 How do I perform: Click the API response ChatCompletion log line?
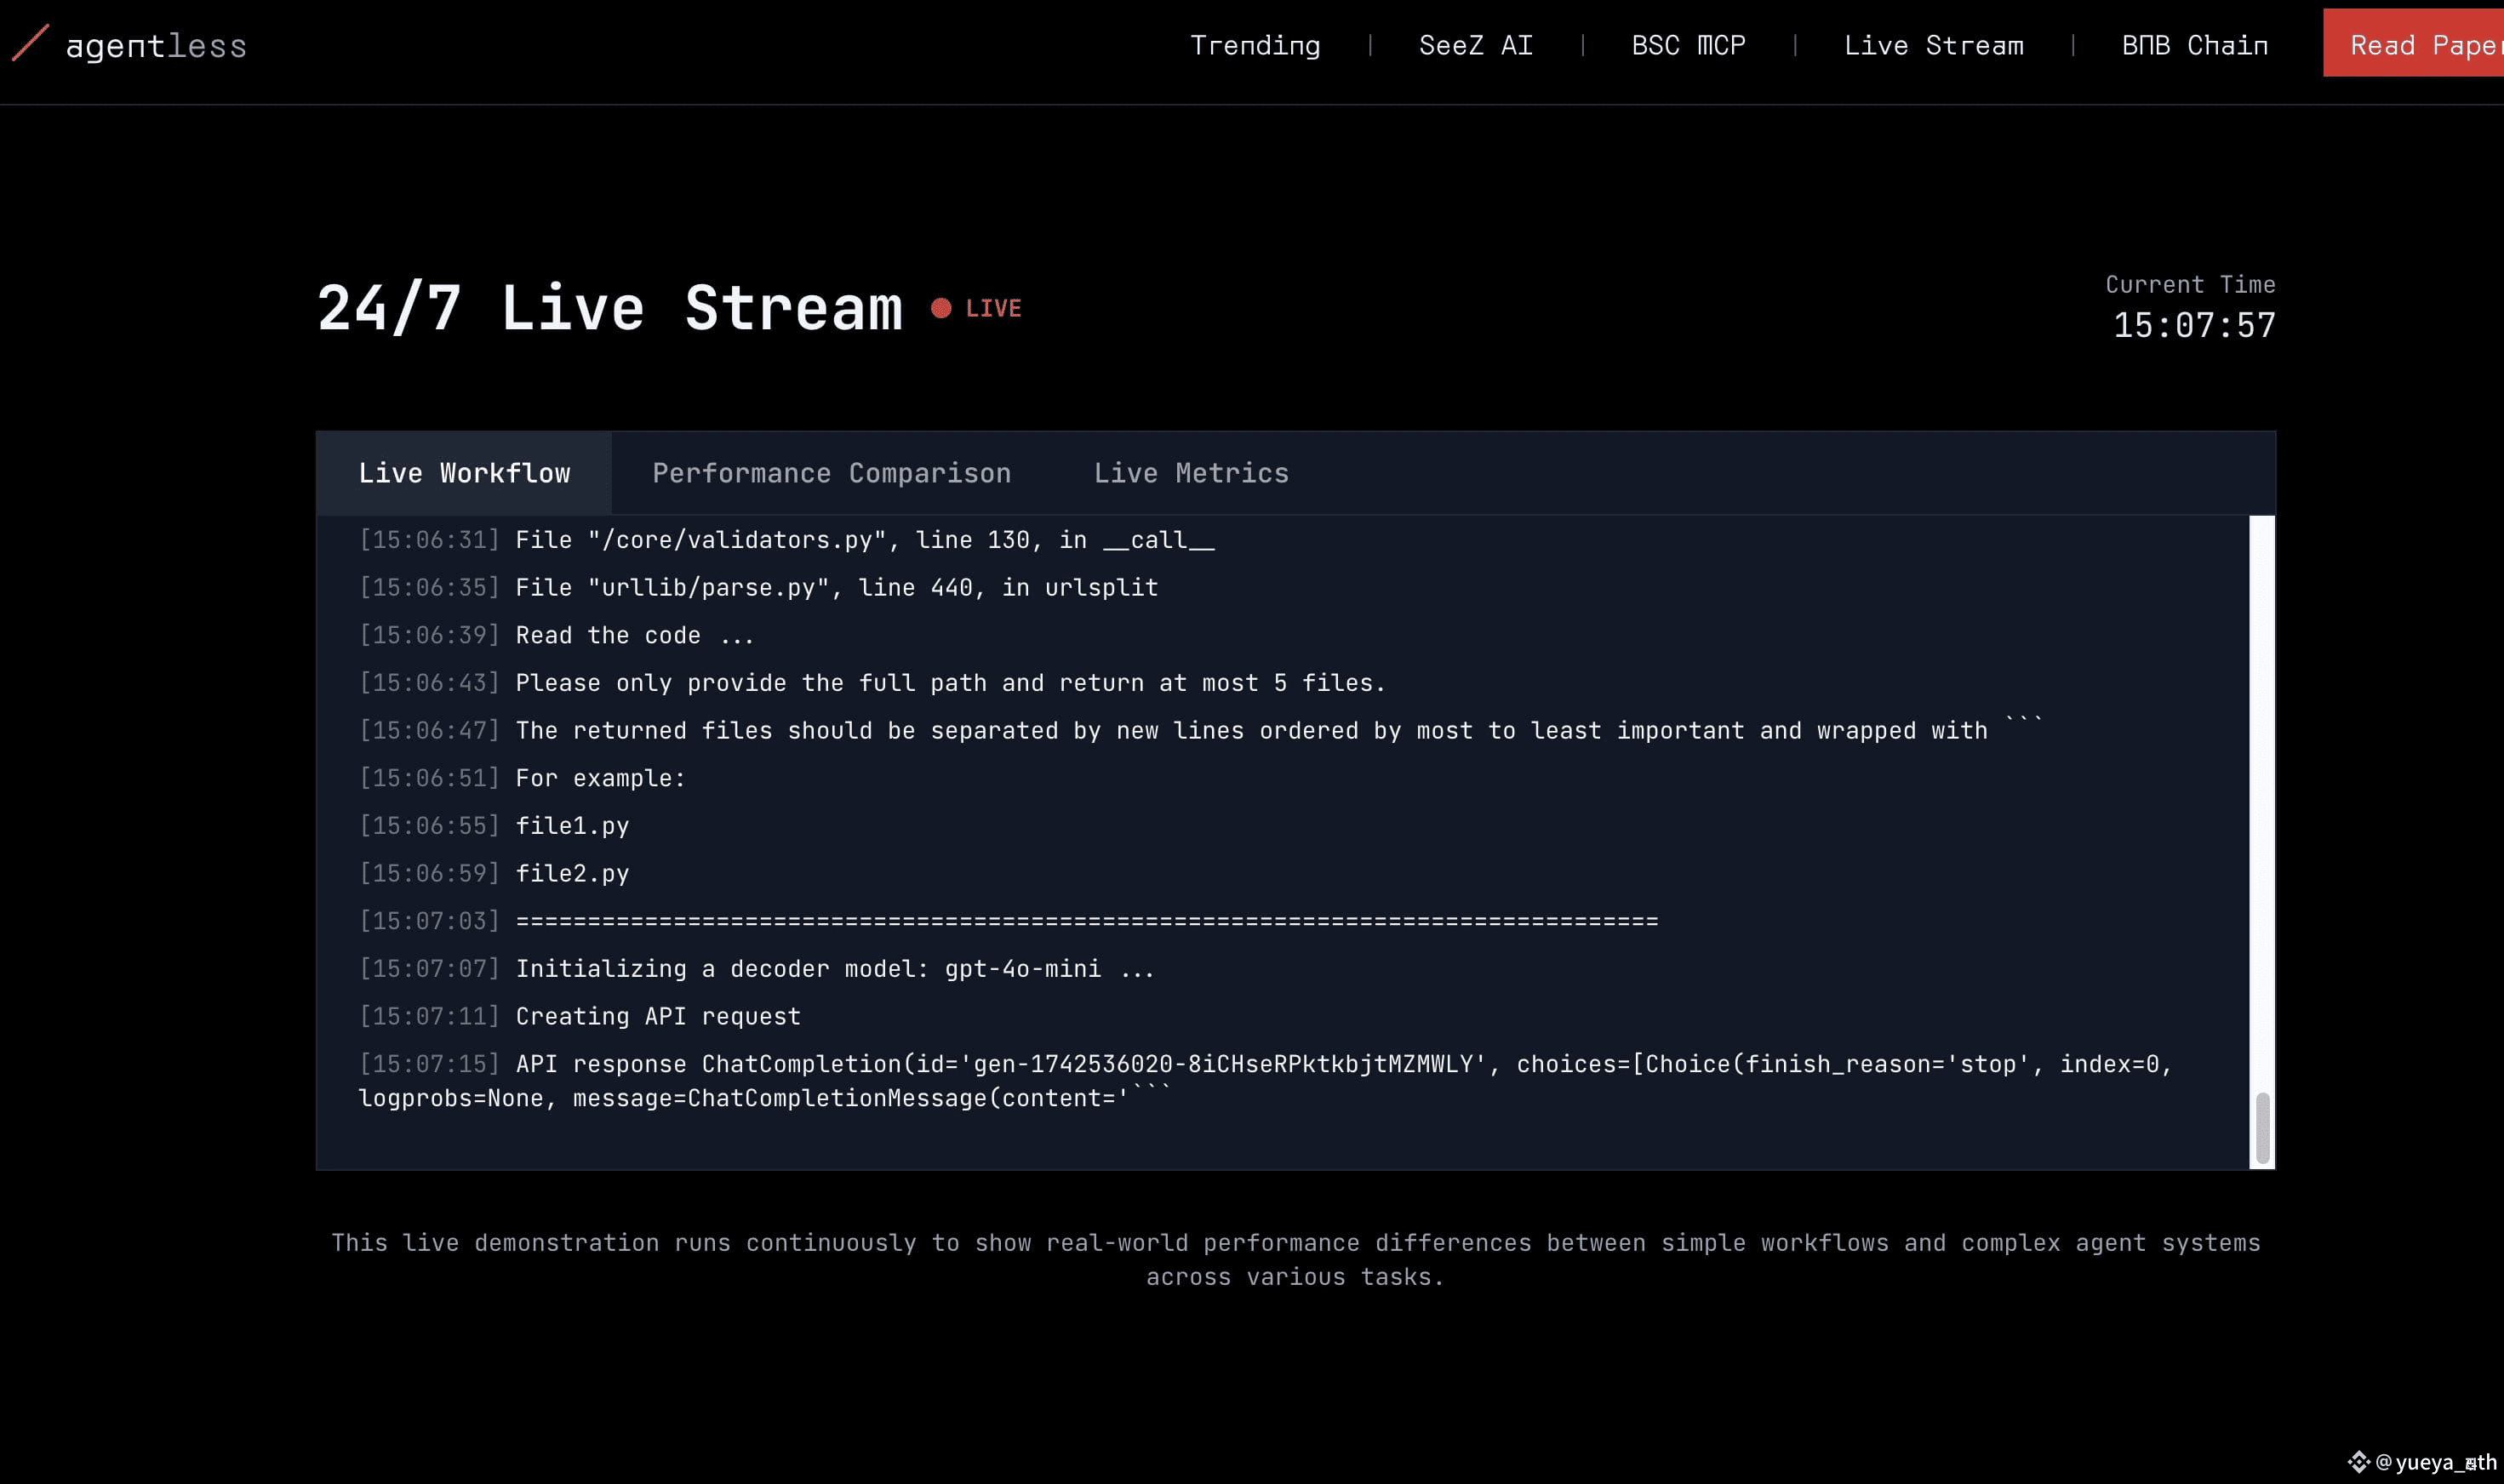(x=1265, y=1080)
